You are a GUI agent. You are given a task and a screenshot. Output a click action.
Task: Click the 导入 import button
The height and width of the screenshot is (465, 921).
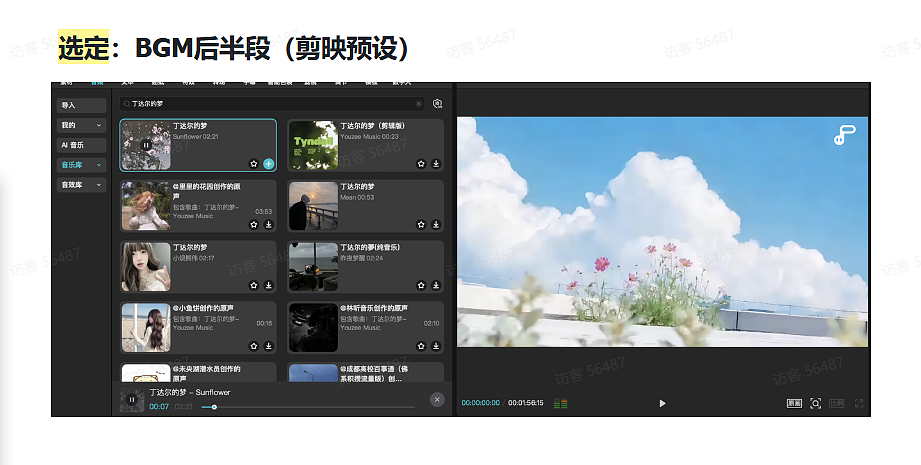tap(82, 105)
